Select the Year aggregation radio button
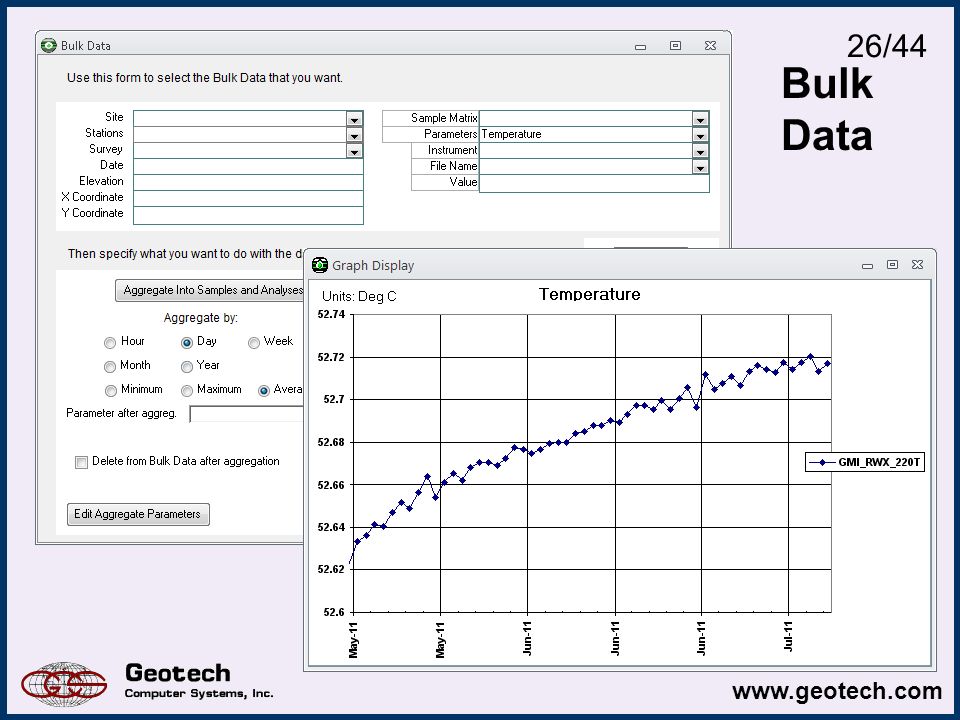 (187, 367)
